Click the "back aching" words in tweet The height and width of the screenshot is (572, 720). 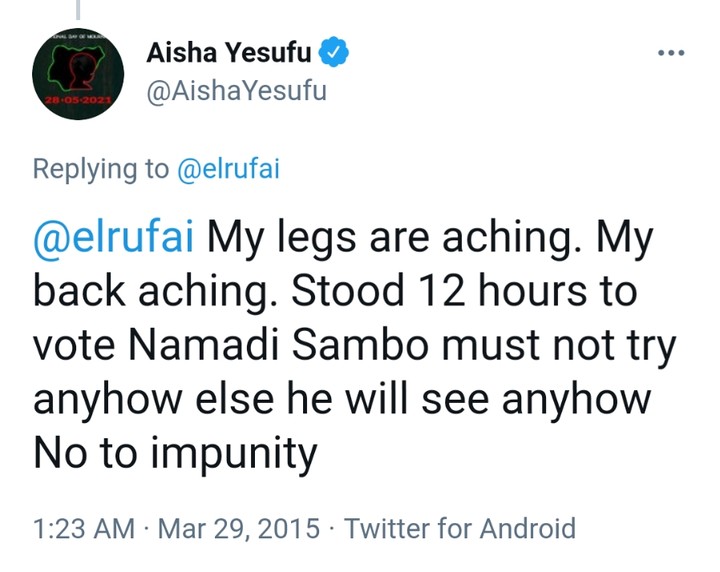point(145,295)
